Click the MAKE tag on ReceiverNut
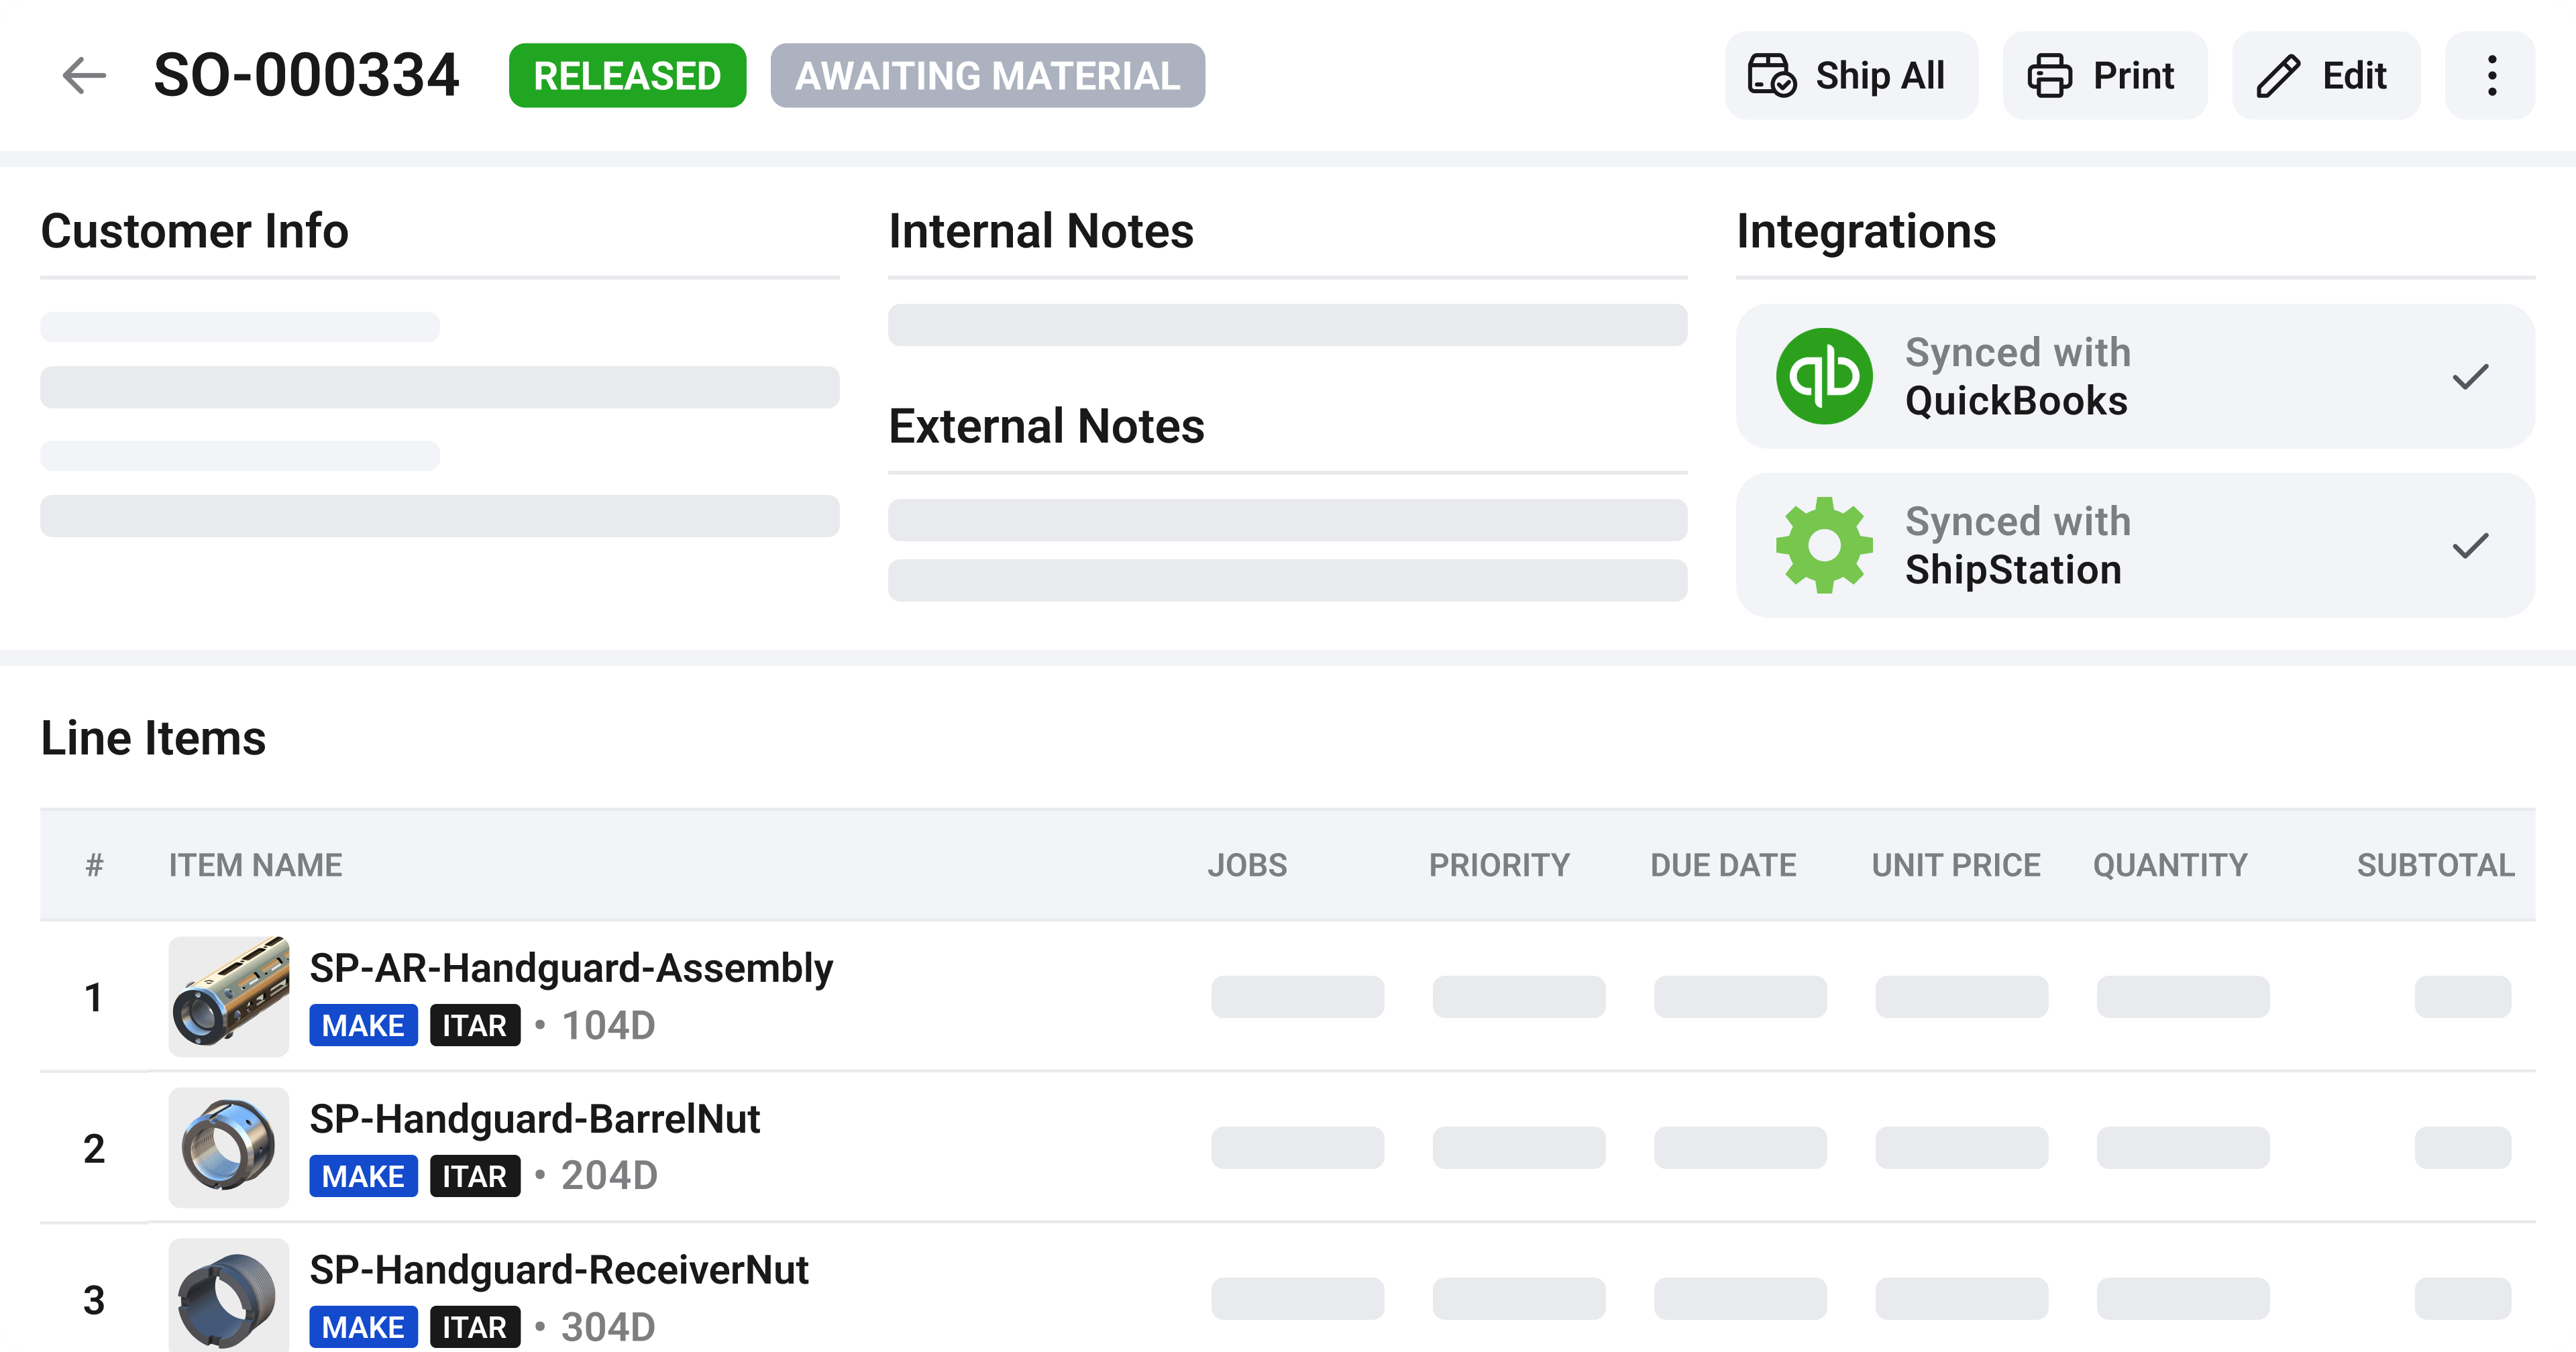The image size is (2576, 1352). click(363, 1327)
